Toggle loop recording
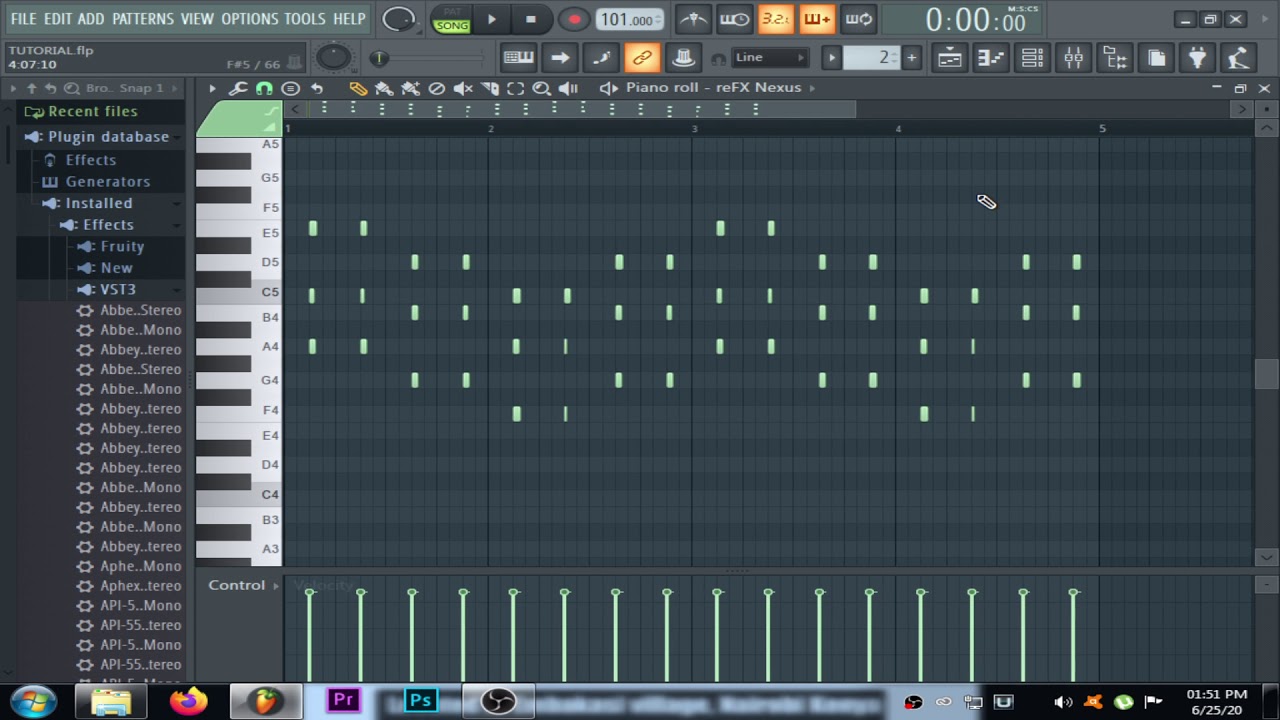This screenshot has height=720, width=1280. coord(858,19)
